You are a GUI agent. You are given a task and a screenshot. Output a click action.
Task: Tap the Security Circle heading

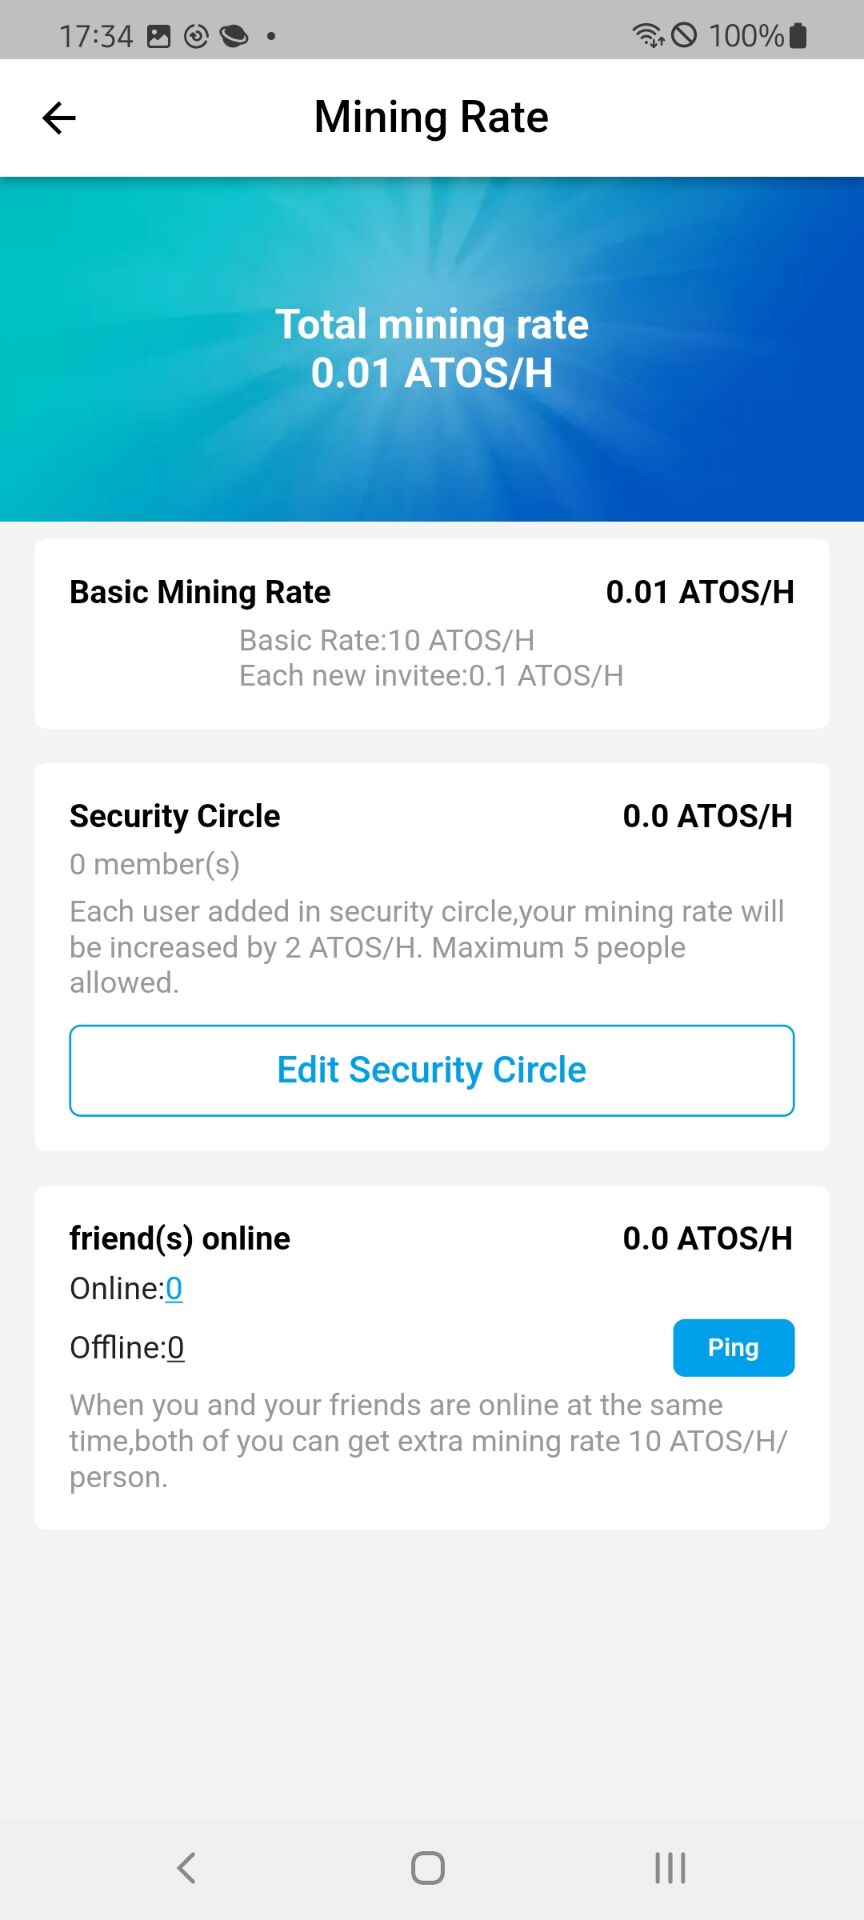[175, 816]
